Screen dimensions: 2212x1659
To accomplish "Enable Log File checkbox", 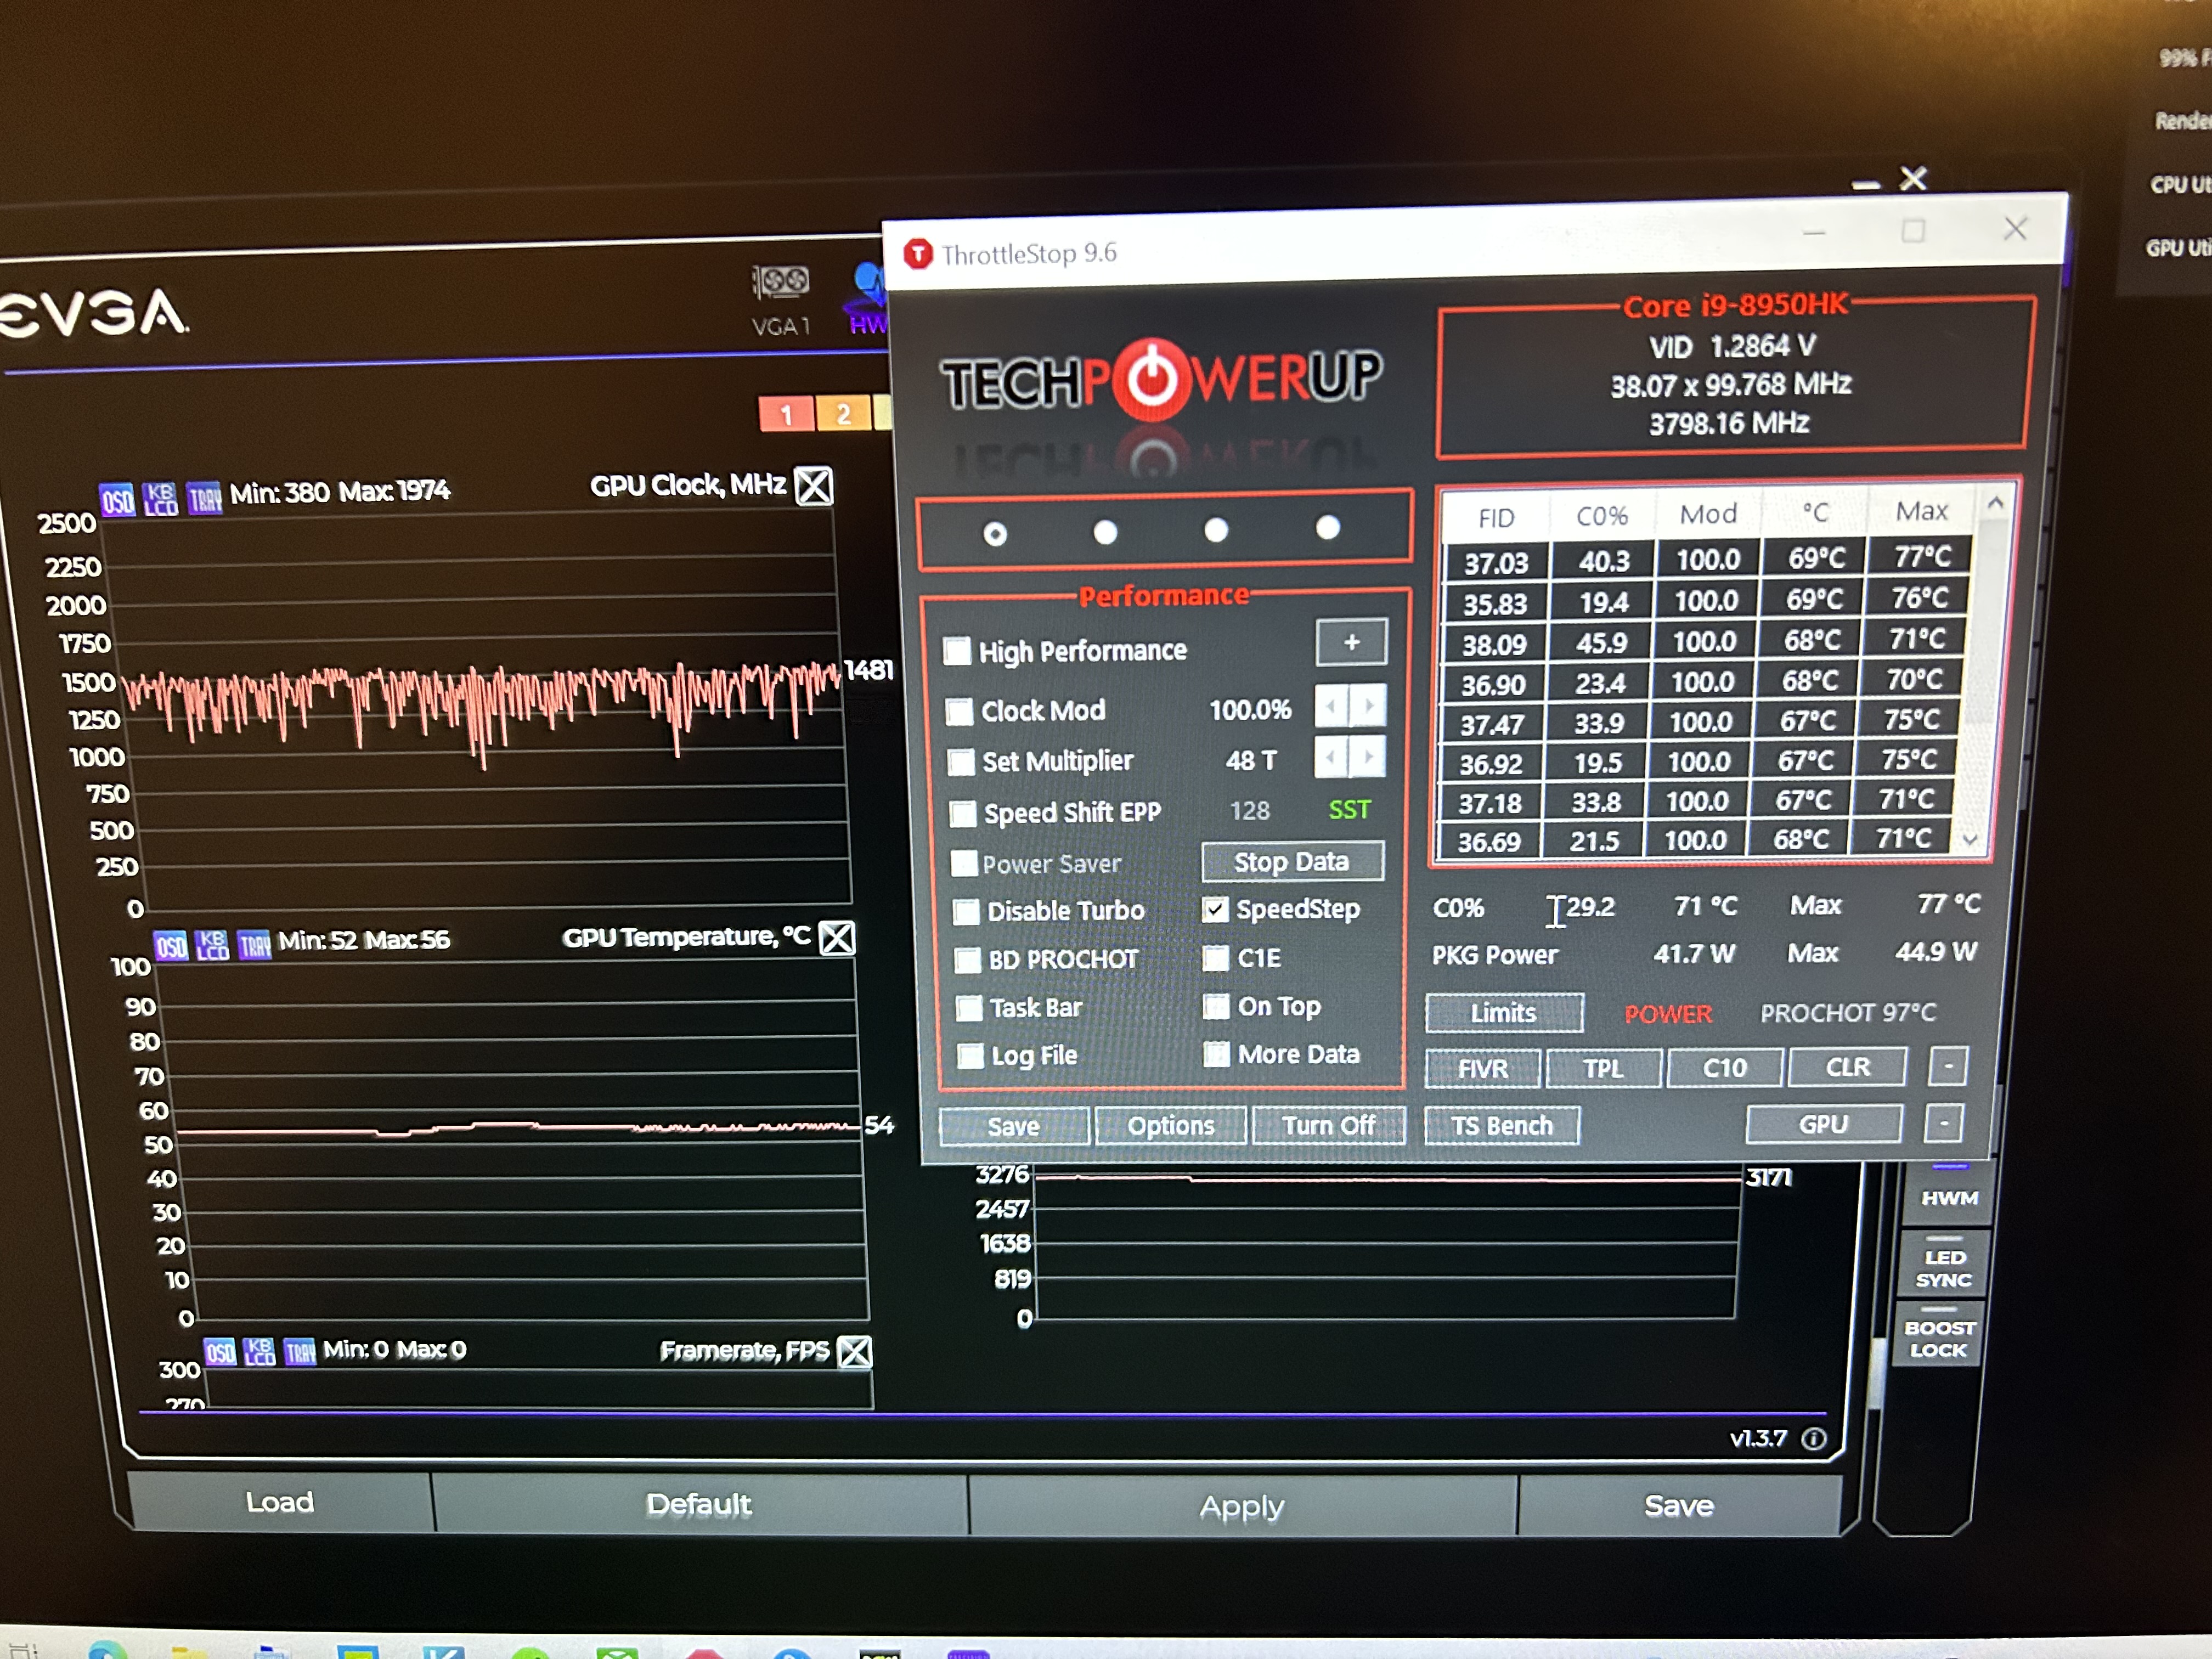I will pos(970,1056).
